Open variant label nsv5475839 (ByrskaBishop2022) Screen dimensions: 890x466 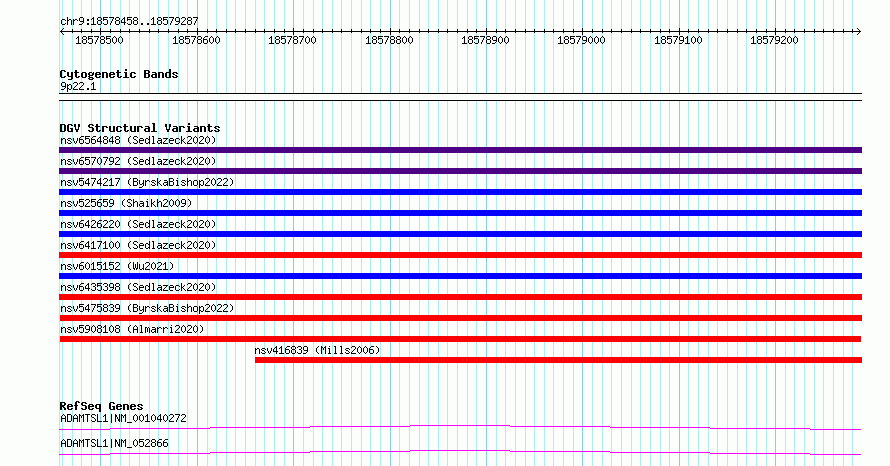point(147,308)
